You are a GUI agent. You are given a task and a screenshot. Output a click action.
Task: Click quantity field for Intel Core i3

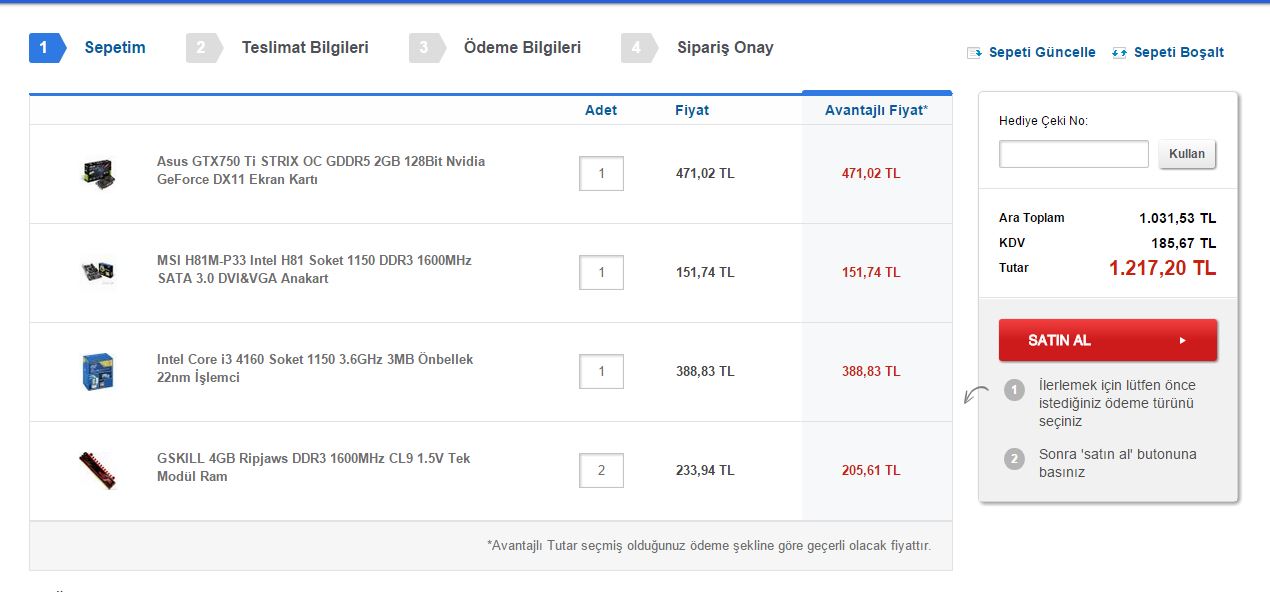(x=601, y=371)
